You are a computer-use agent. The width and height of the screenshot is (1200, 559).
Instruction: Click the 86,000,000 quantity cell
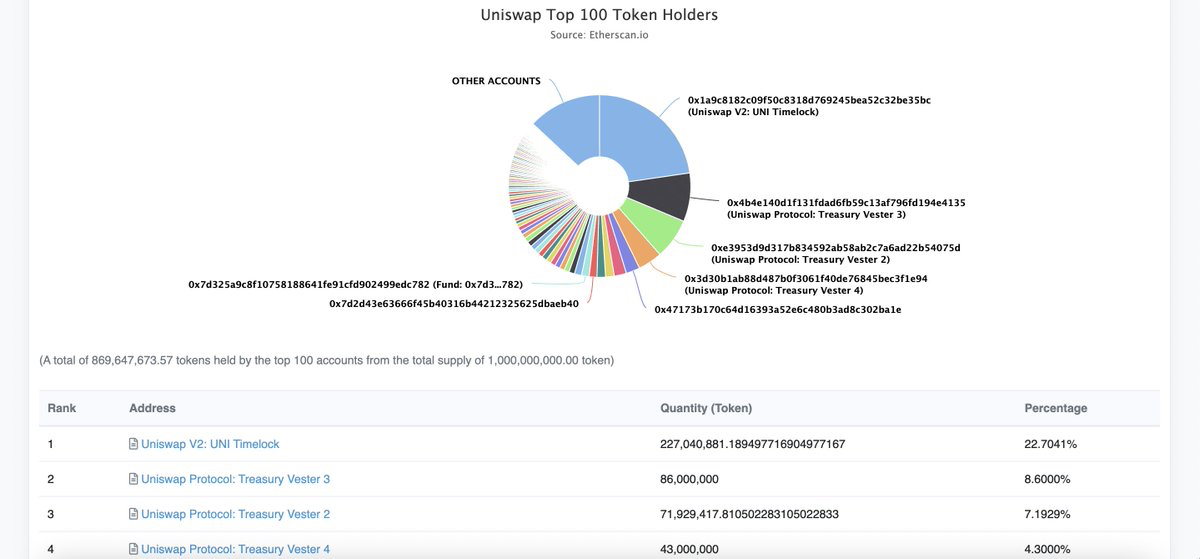(691, 479)
